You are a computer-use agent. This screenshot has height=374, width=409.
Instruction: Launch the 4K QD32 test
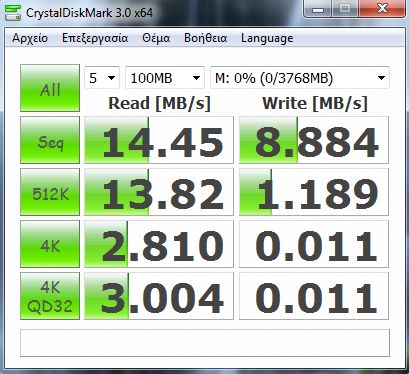coord(50,296)
